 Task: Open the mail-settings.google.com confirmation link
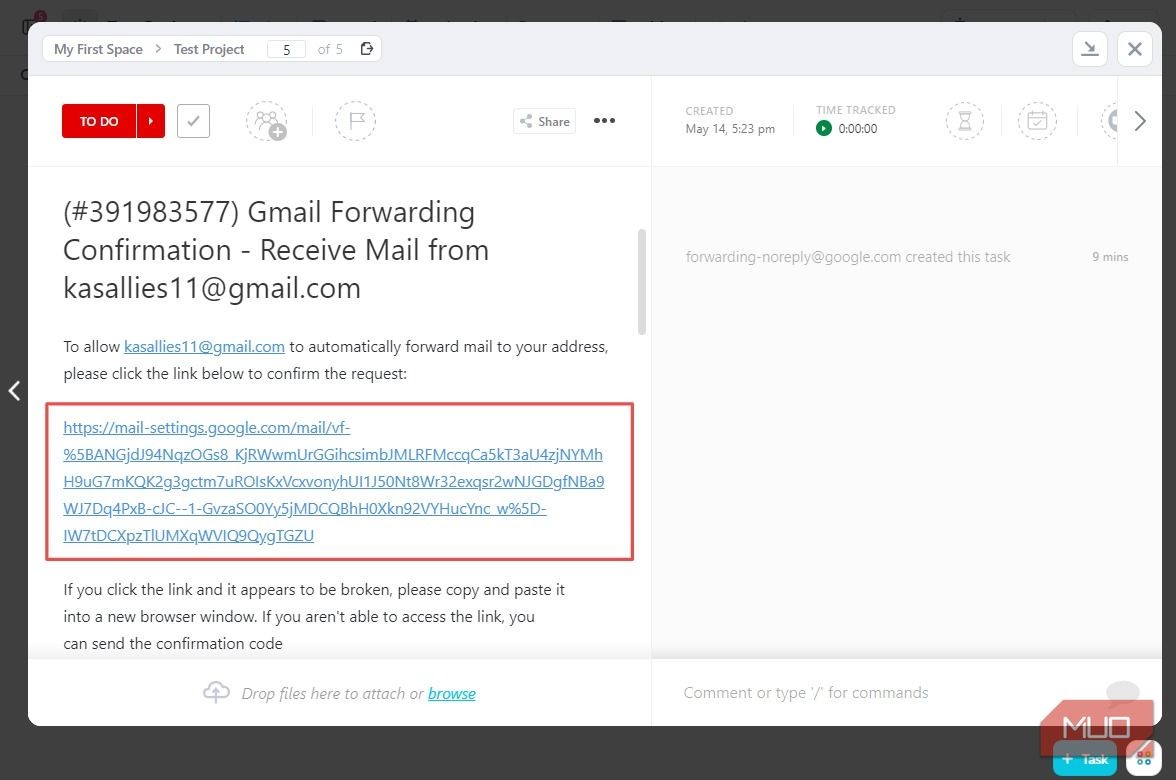point(334,482)
